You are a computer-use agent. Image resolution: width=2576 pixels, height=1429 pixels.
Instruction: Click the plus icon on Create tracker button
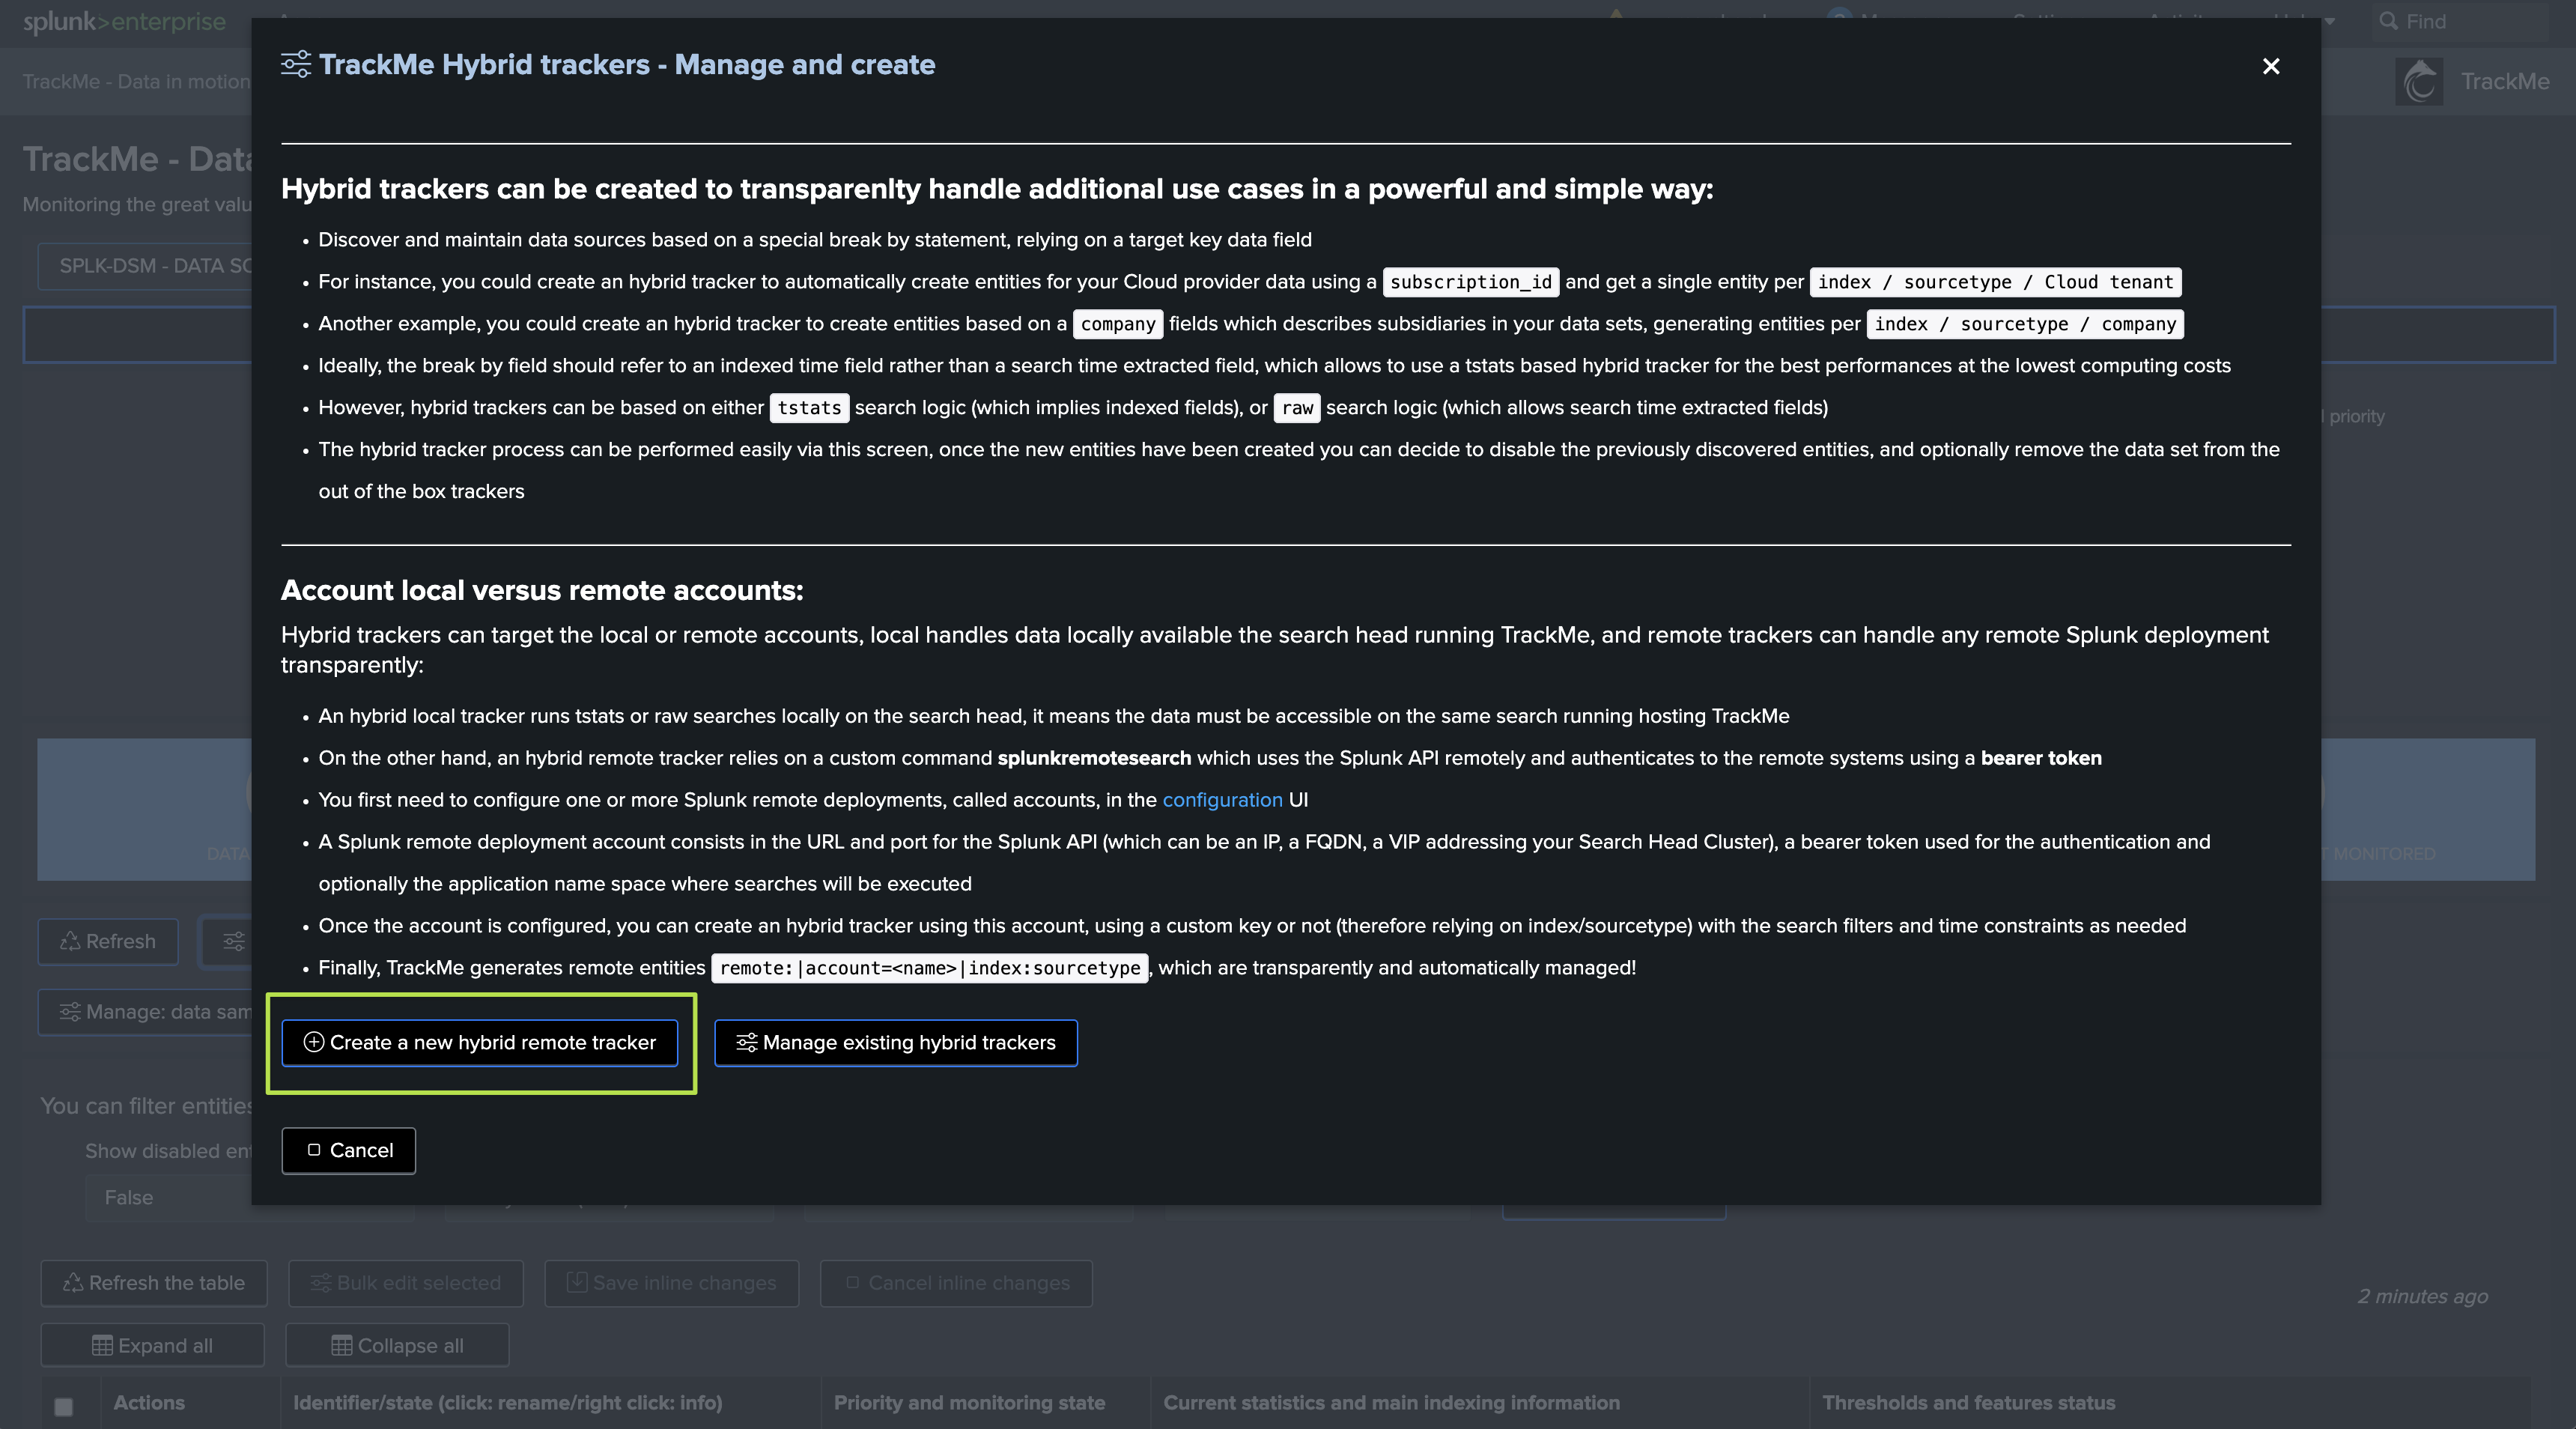click(x=314, y=1043)
